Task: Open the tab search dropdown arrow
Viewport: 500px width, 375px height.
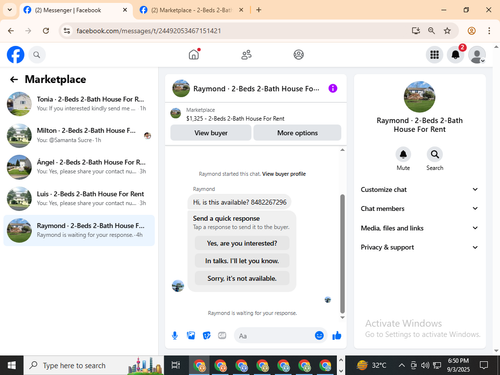Action: click(x=10, y=10)
